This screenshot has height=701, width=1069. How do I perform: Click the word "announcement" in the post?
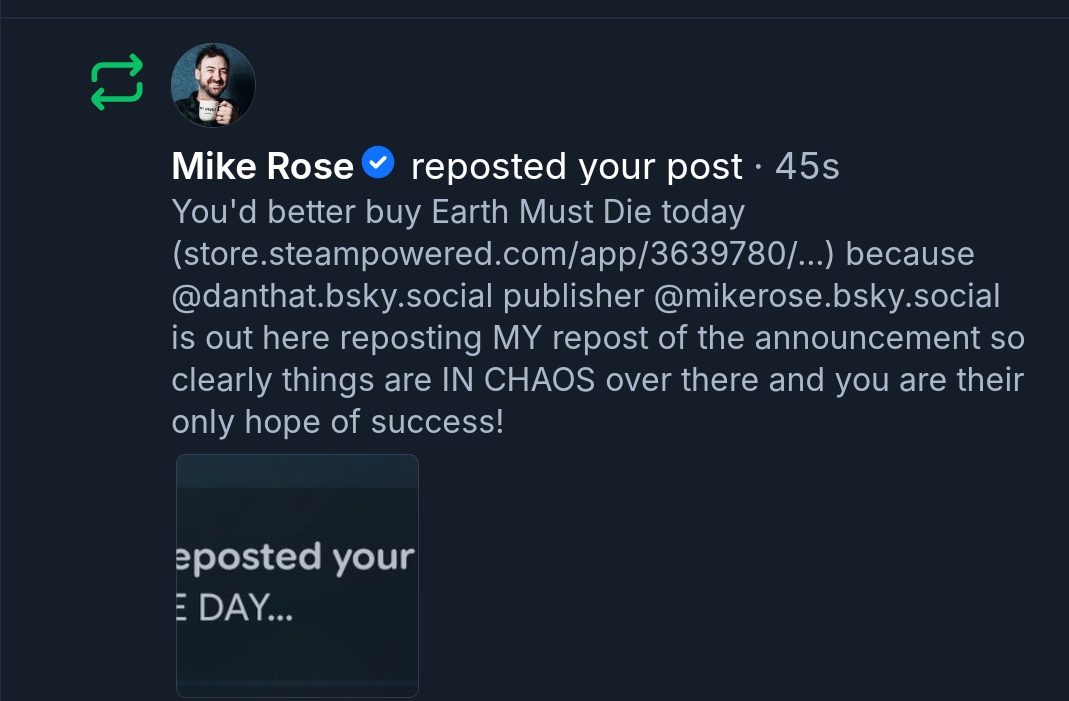[x=868, y=338]
